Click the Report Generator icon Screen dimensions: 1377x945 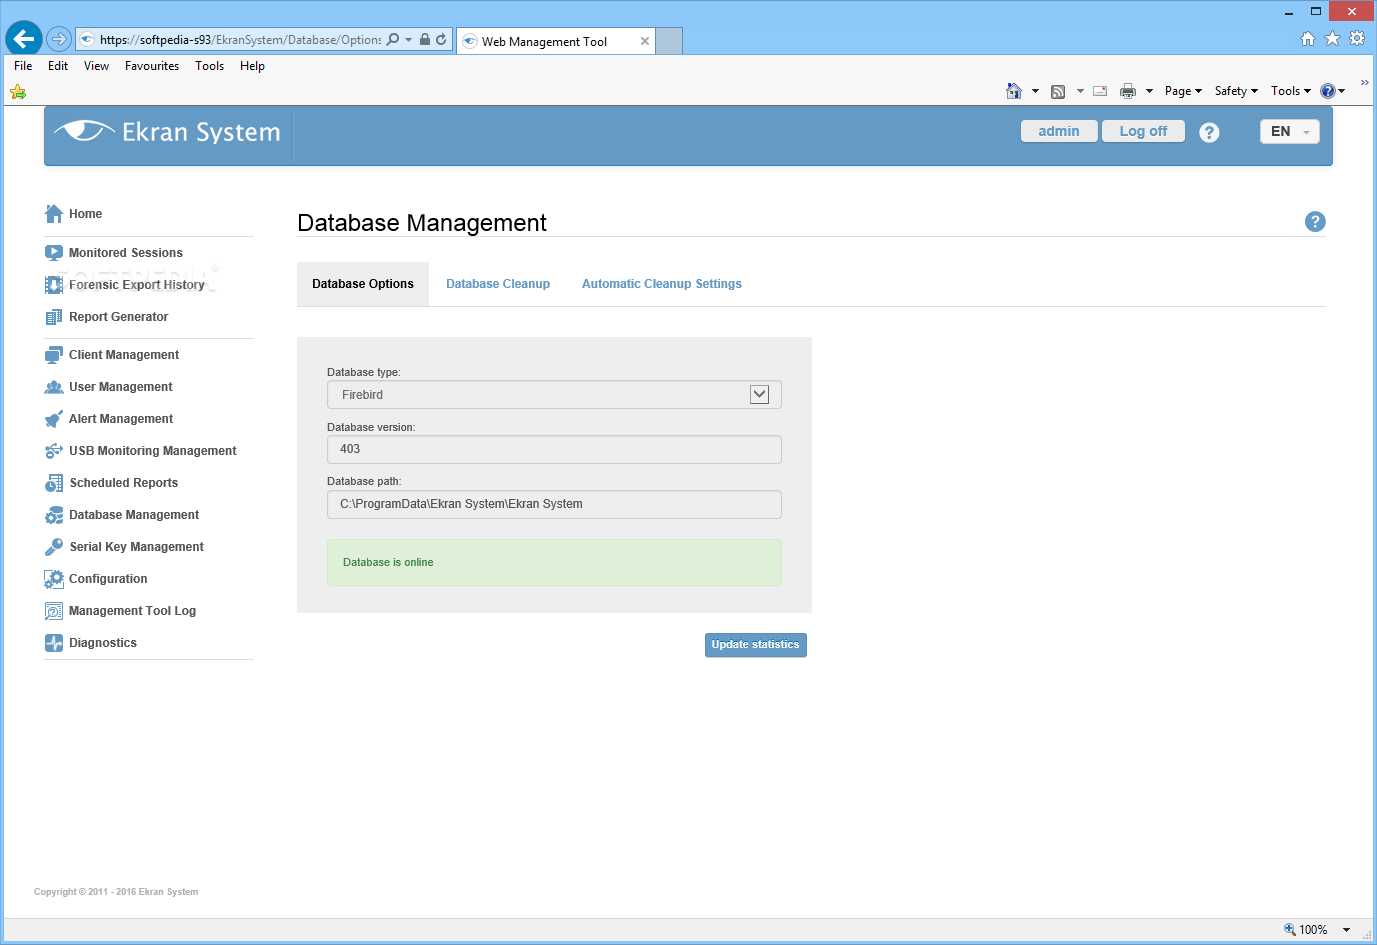coord(54,317)
